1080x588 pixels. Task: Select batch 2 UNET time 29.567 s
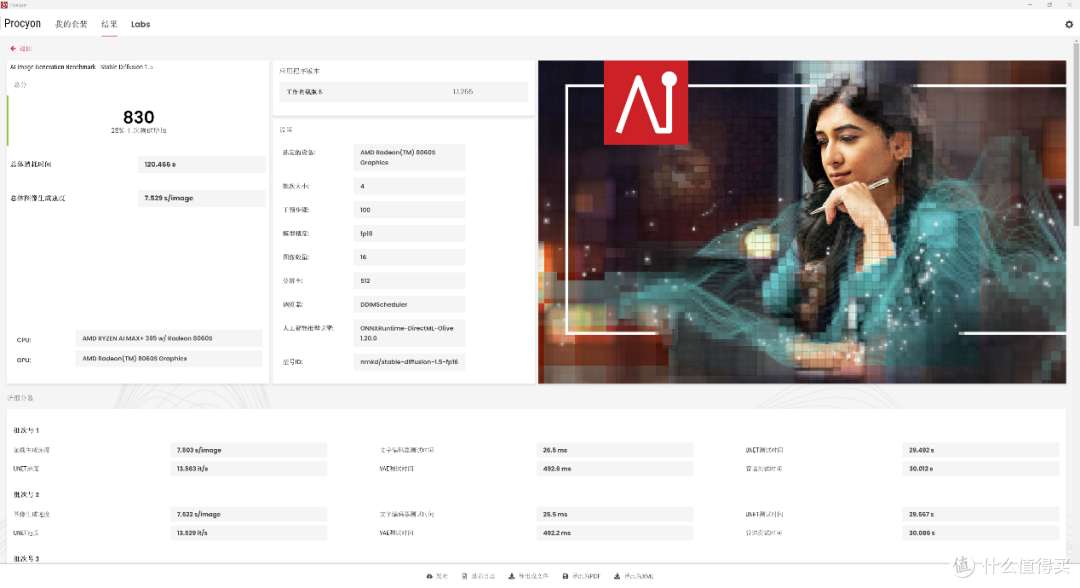click(x=980, y=514)
